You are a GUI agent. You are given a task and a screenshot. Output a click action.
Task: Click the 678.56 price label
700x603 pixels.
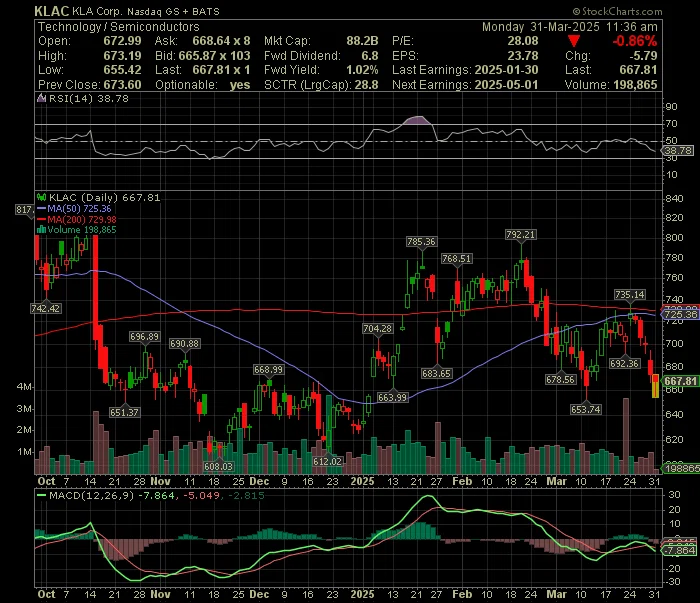[560, 379]
